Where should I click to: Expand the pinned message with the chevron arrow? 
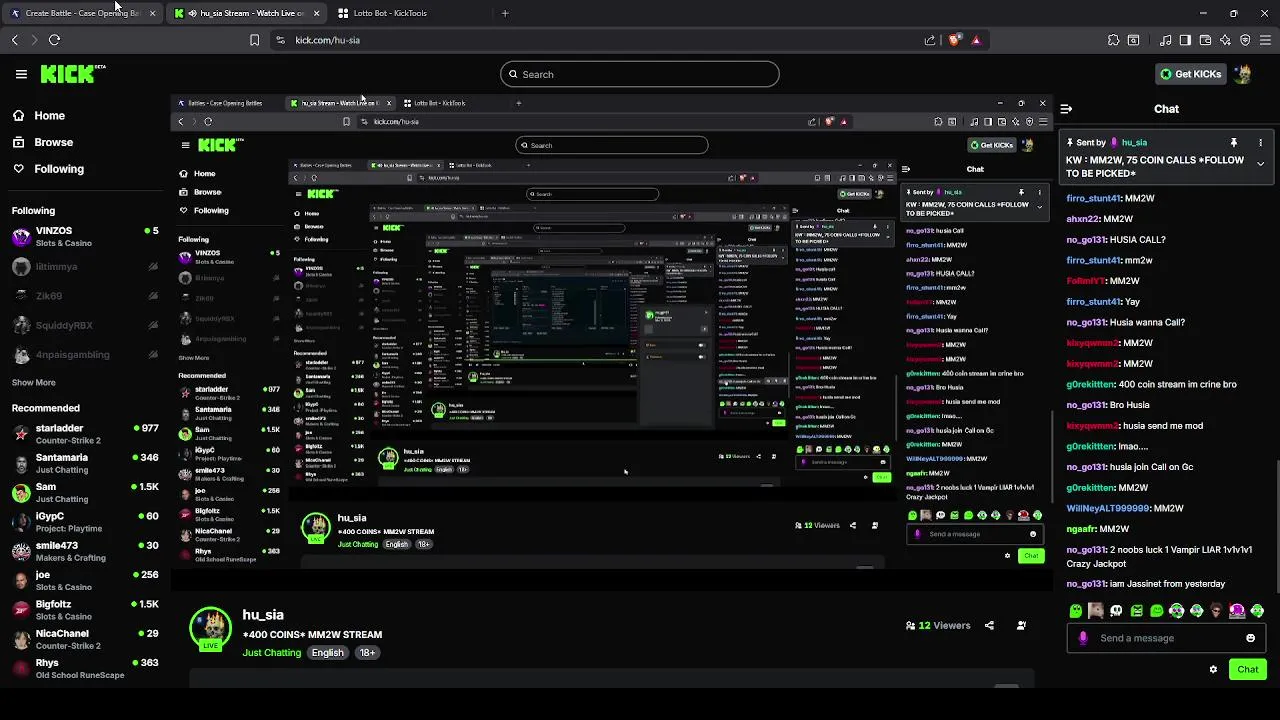coord(1260,163)
